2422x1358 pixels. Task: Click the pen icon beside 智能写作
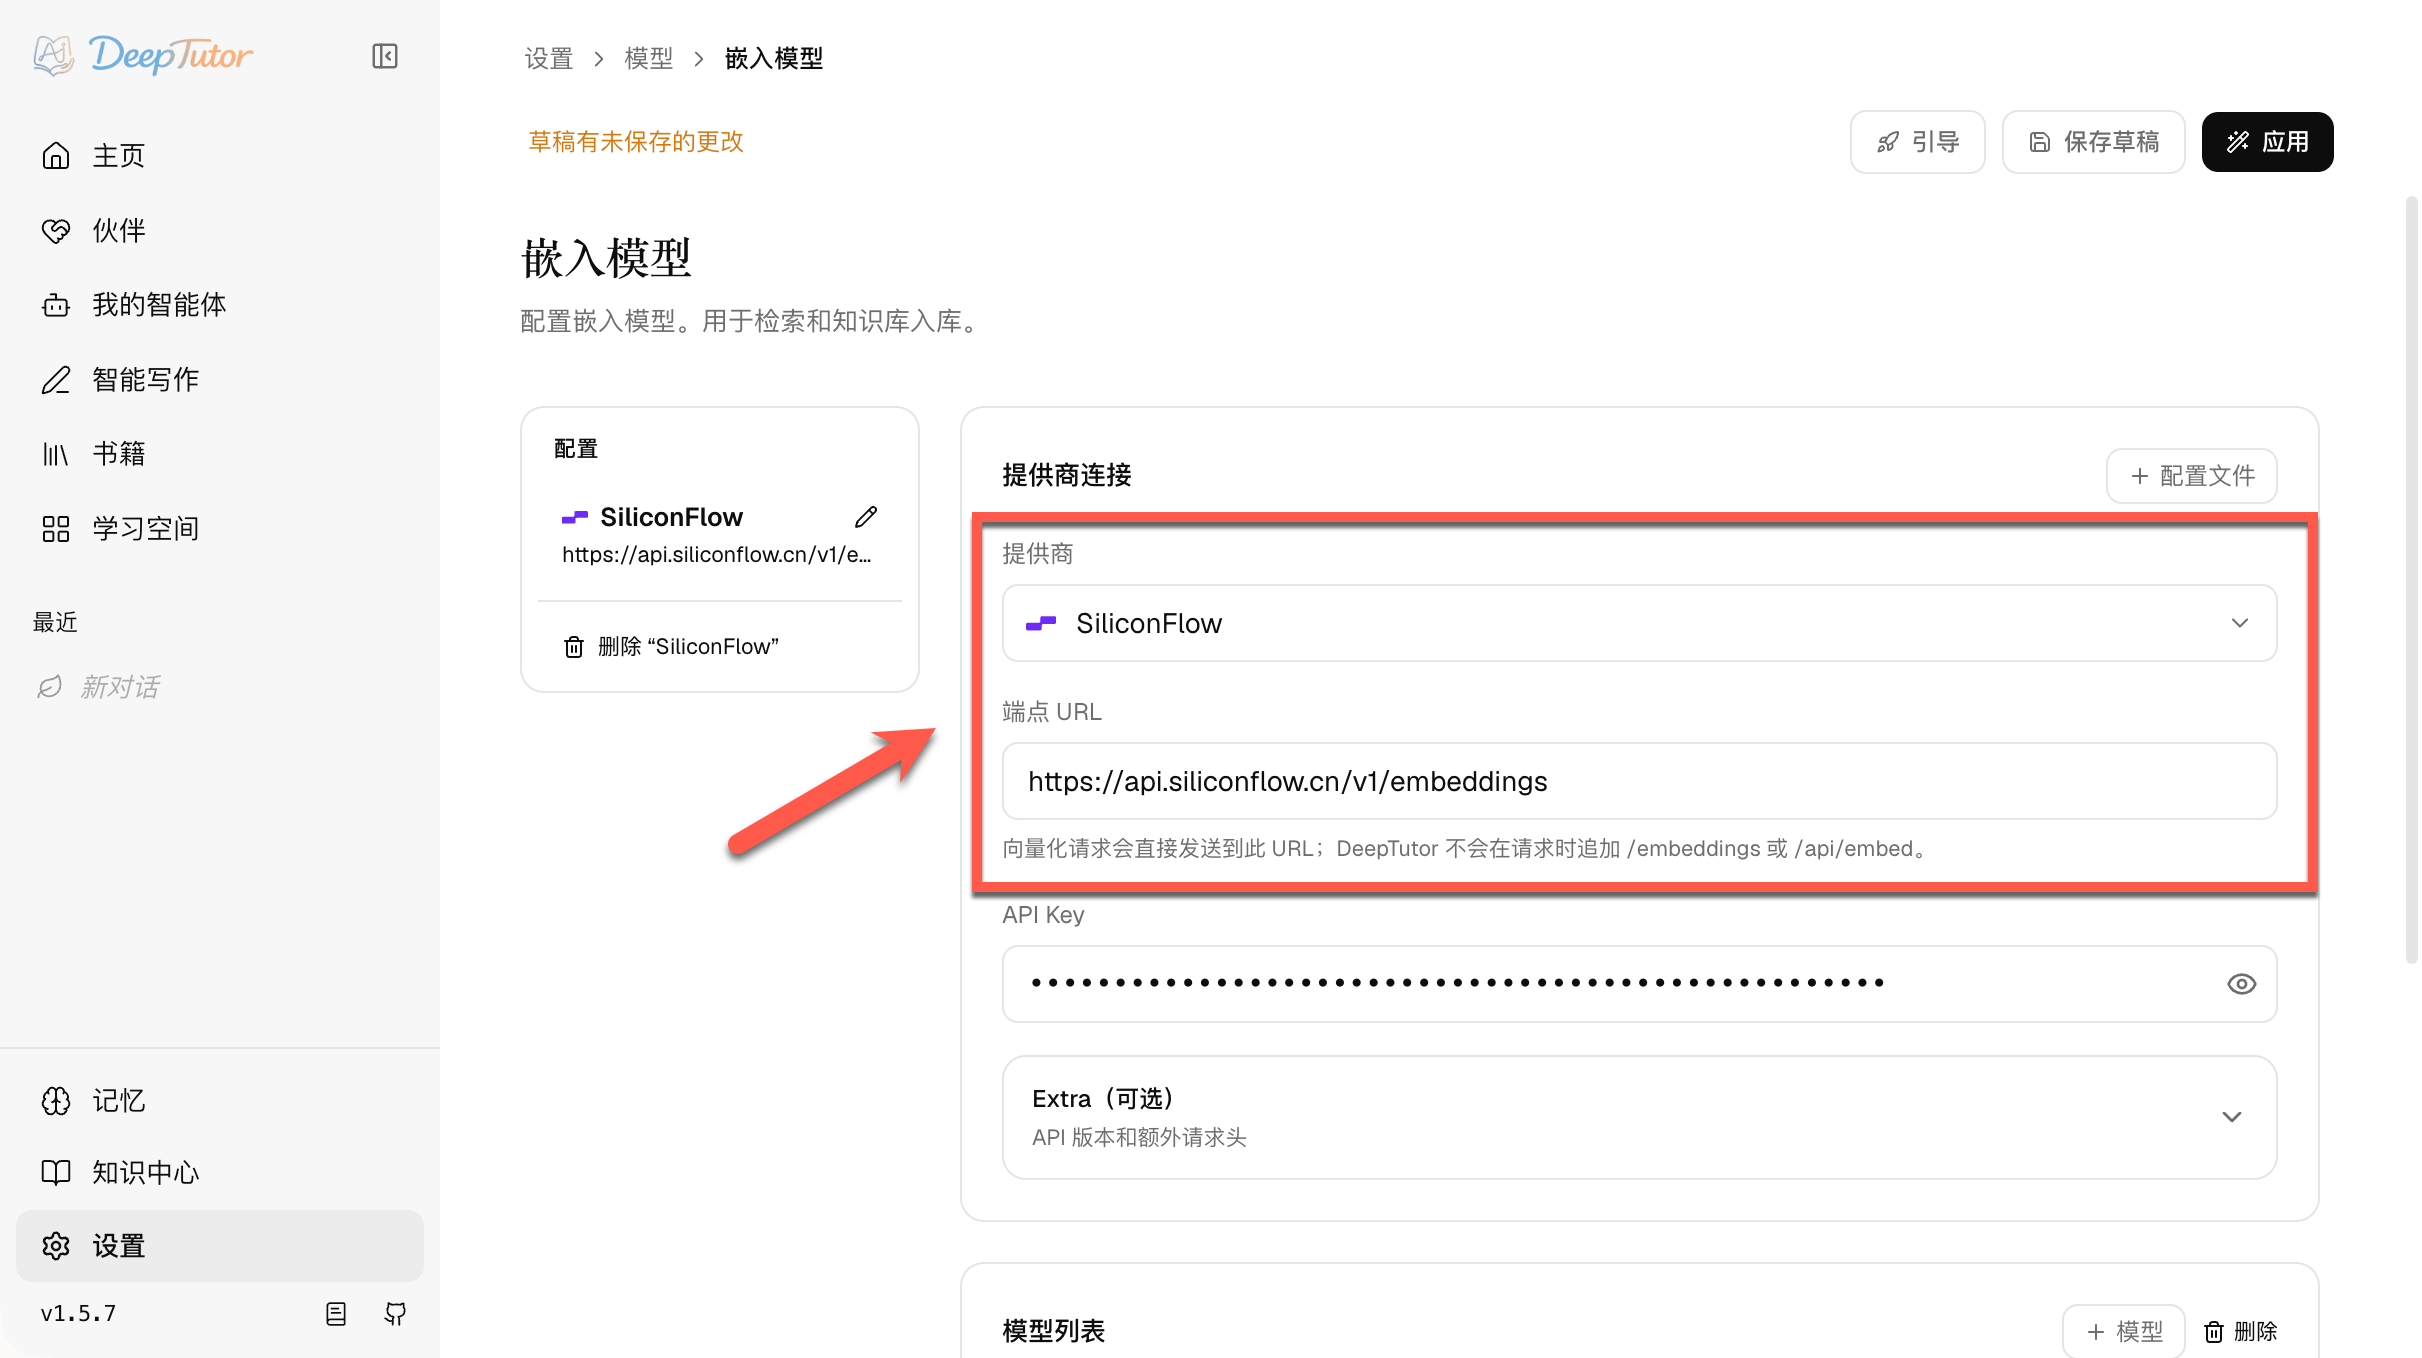point(56,380)
